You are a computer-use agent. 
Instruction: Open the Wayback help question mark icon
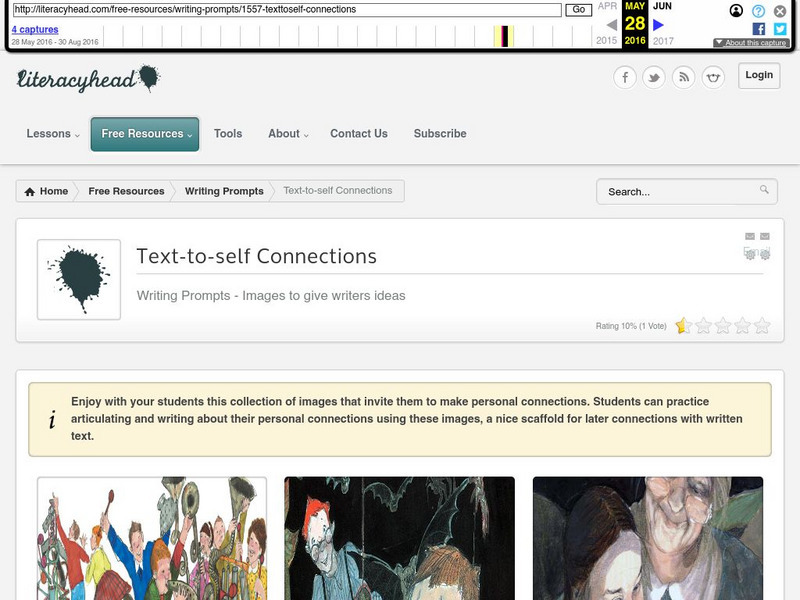(759, 11)
